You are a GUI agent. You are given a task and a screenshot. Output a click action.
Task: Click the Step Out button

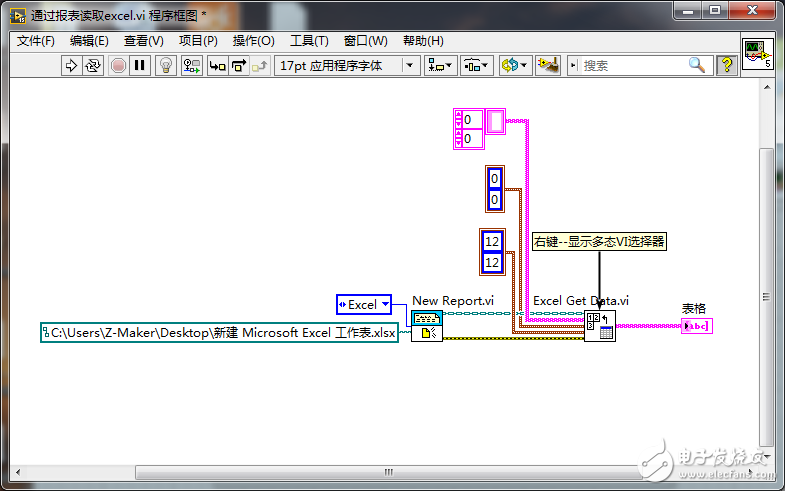coord(260,66)
